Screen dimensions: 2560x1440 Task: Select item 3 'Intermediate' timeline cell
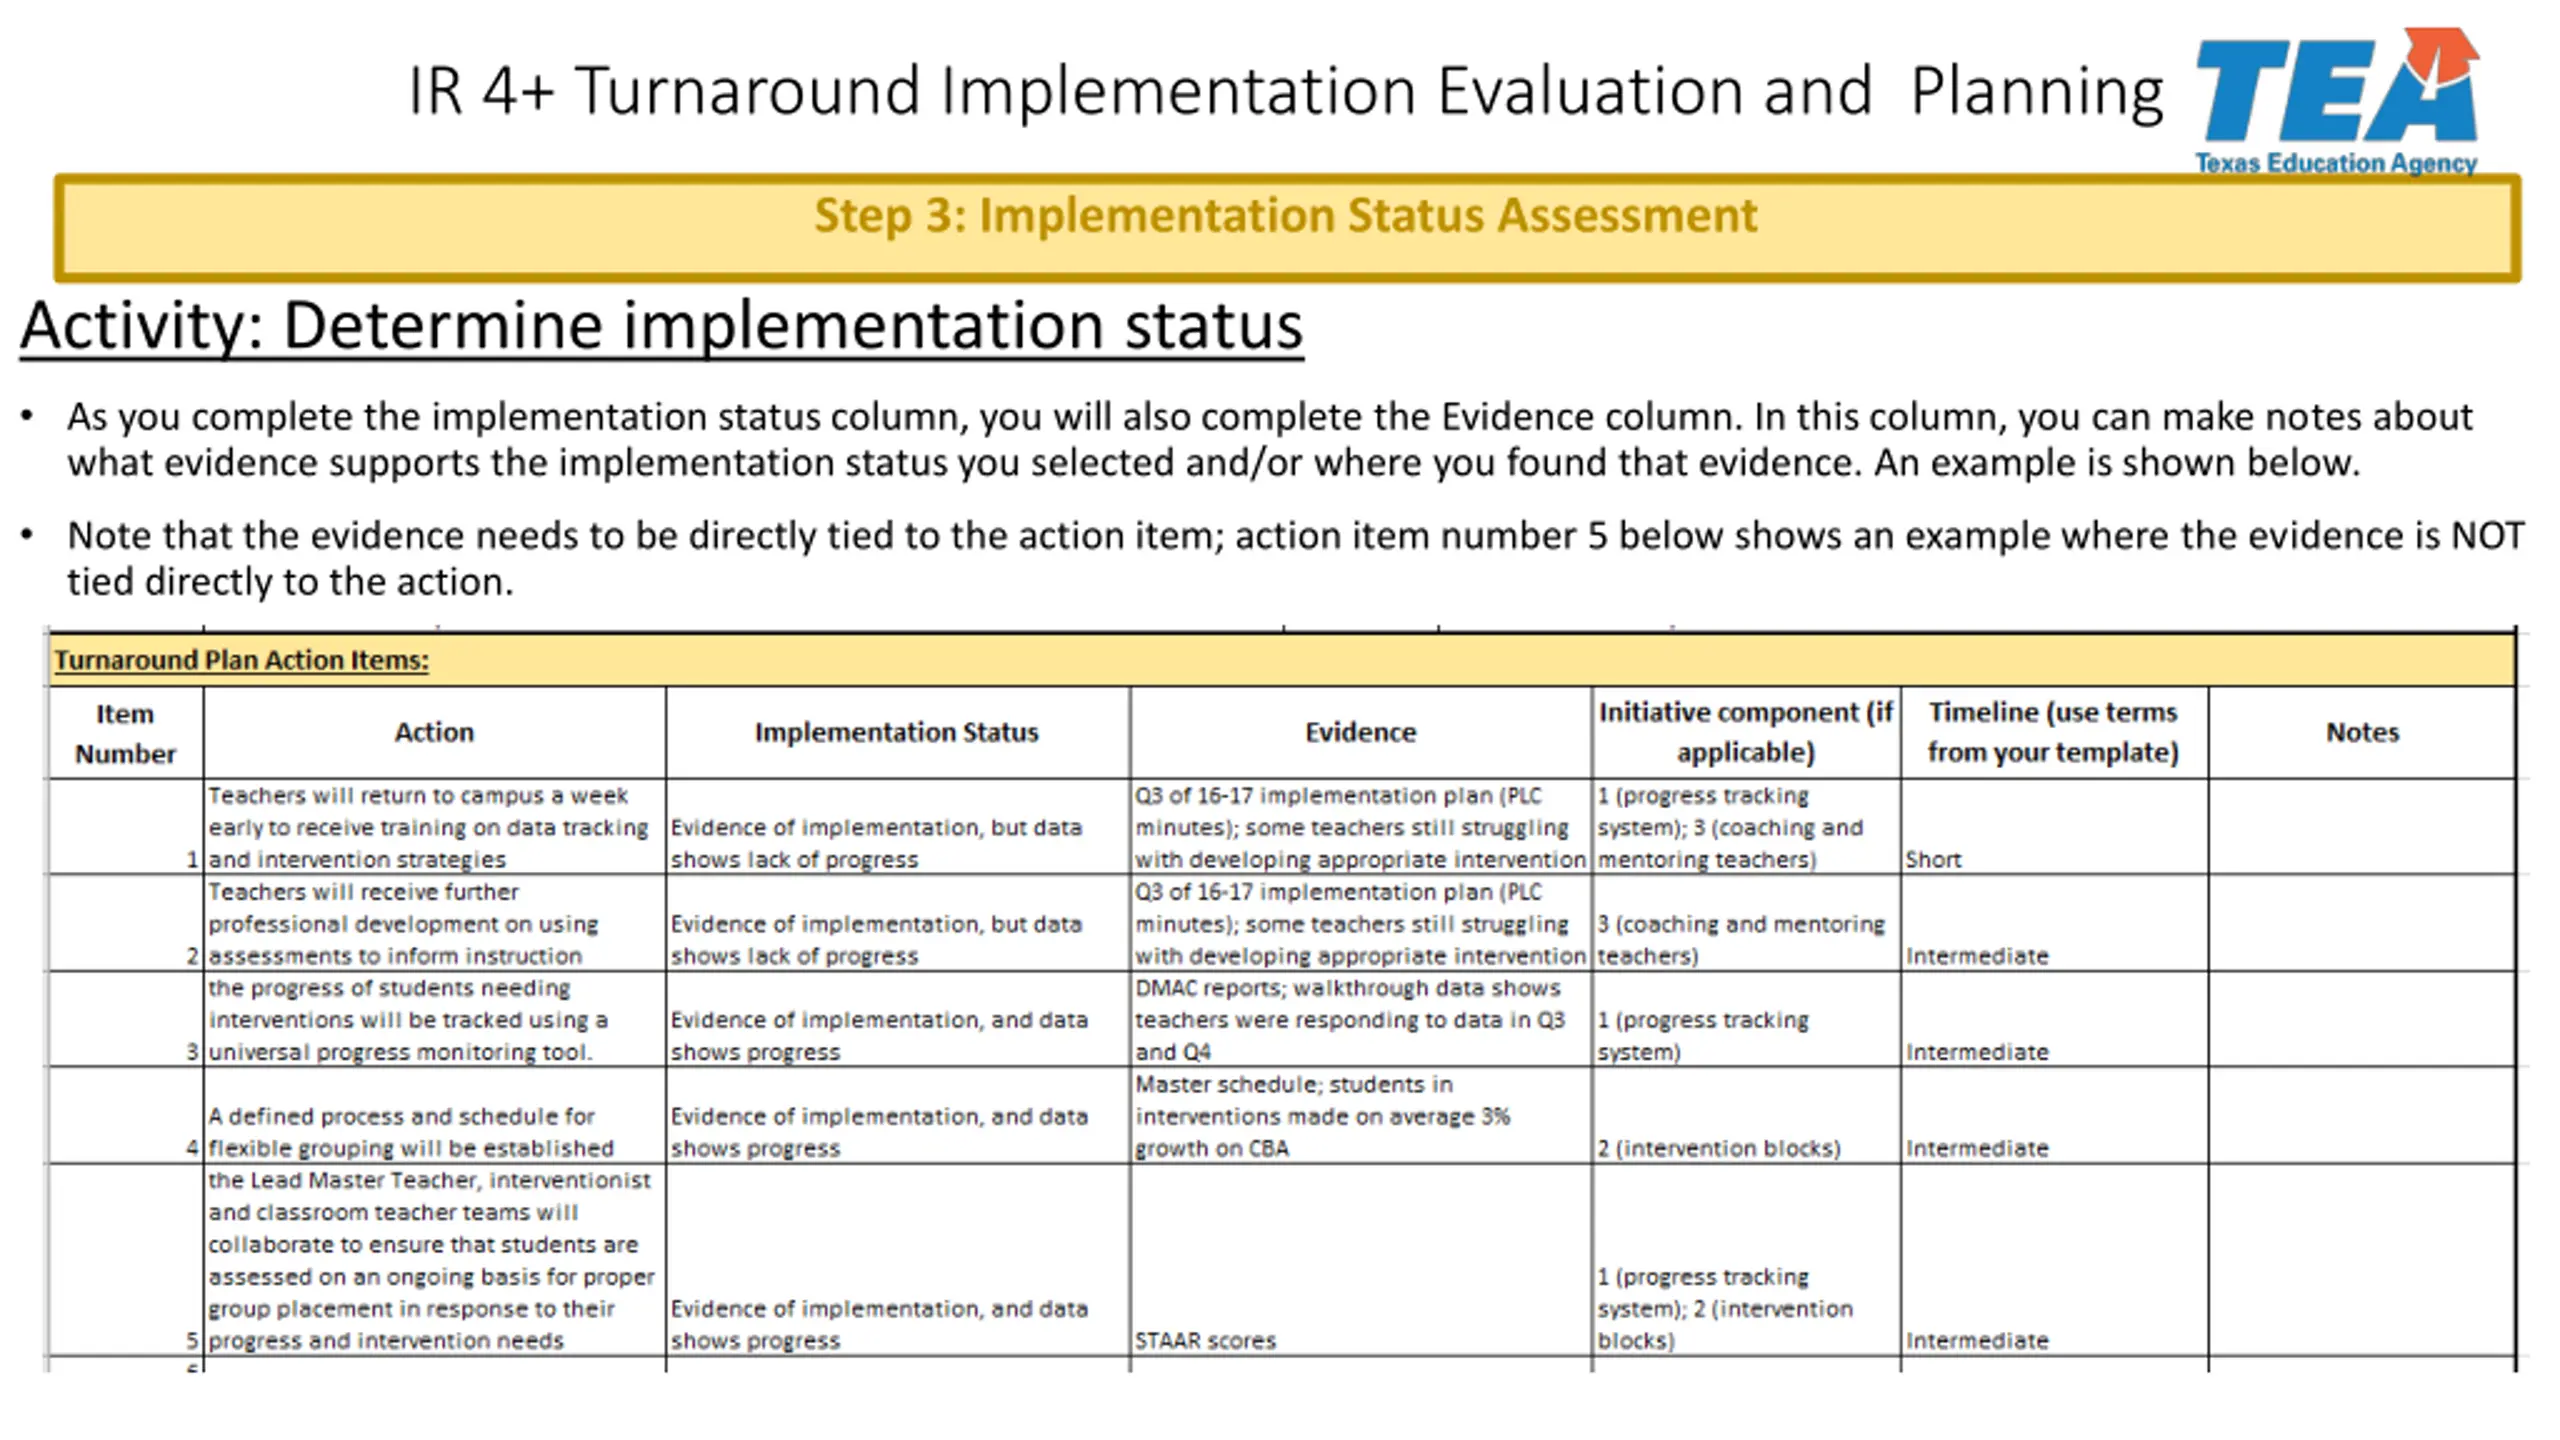click(2054, 1019)
